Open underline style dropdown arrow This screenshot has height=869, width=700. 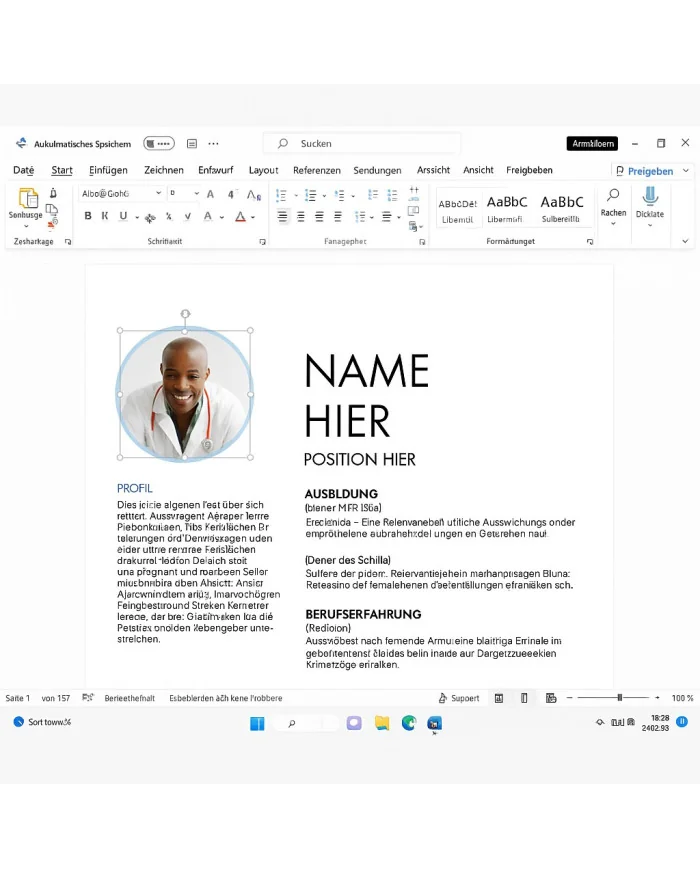137,217
